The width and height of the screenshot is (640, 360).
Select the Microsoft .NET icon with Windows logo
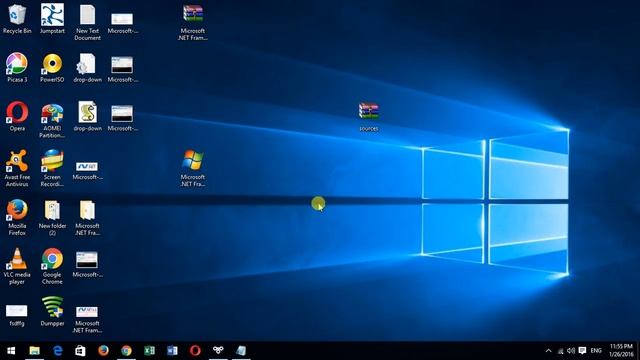click(193, 169)
